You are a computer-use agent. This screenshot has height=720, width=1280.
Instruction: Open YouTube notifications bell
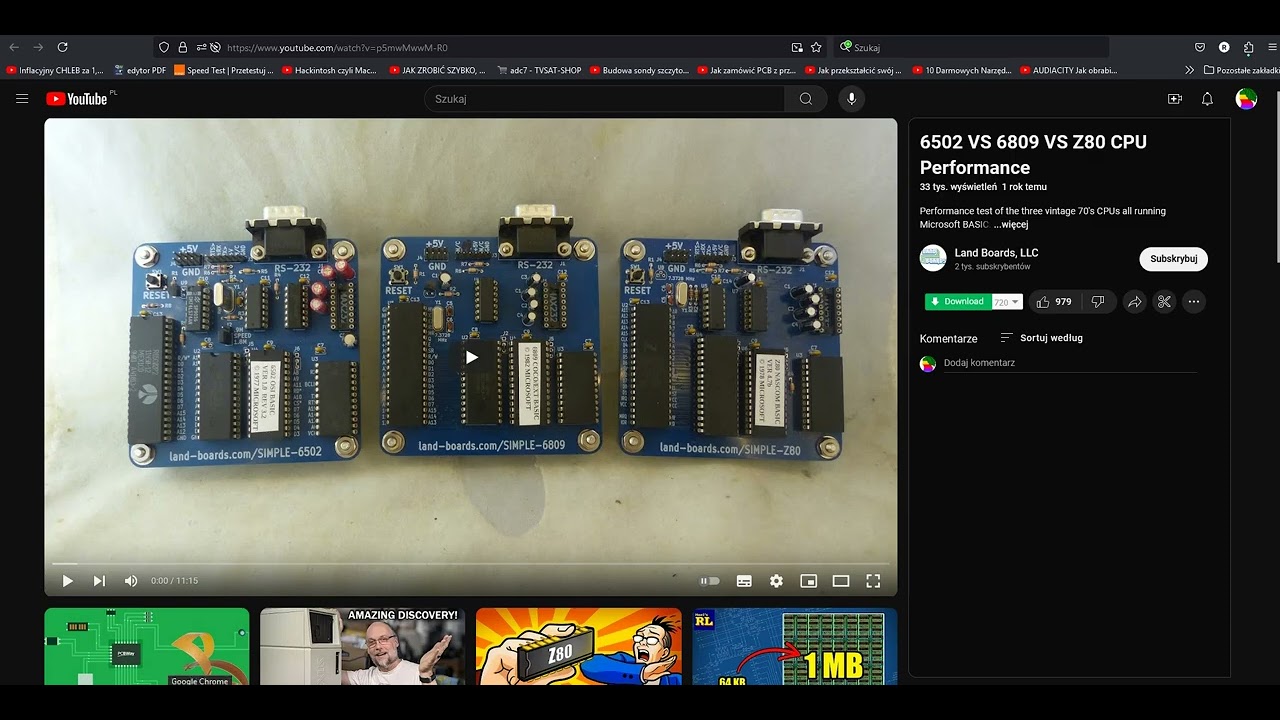coord(1207,99)
